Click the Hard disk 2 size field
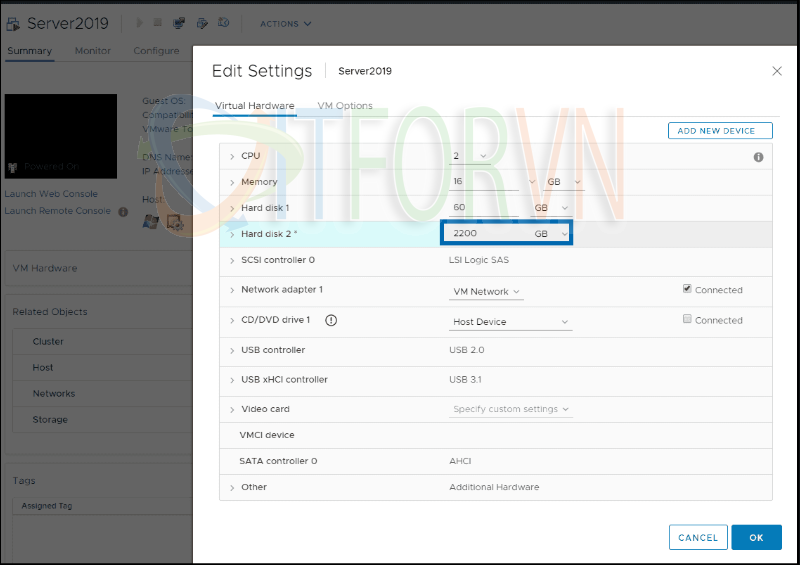Viewport: 800px width, 565px height. [x=485, y=234]
